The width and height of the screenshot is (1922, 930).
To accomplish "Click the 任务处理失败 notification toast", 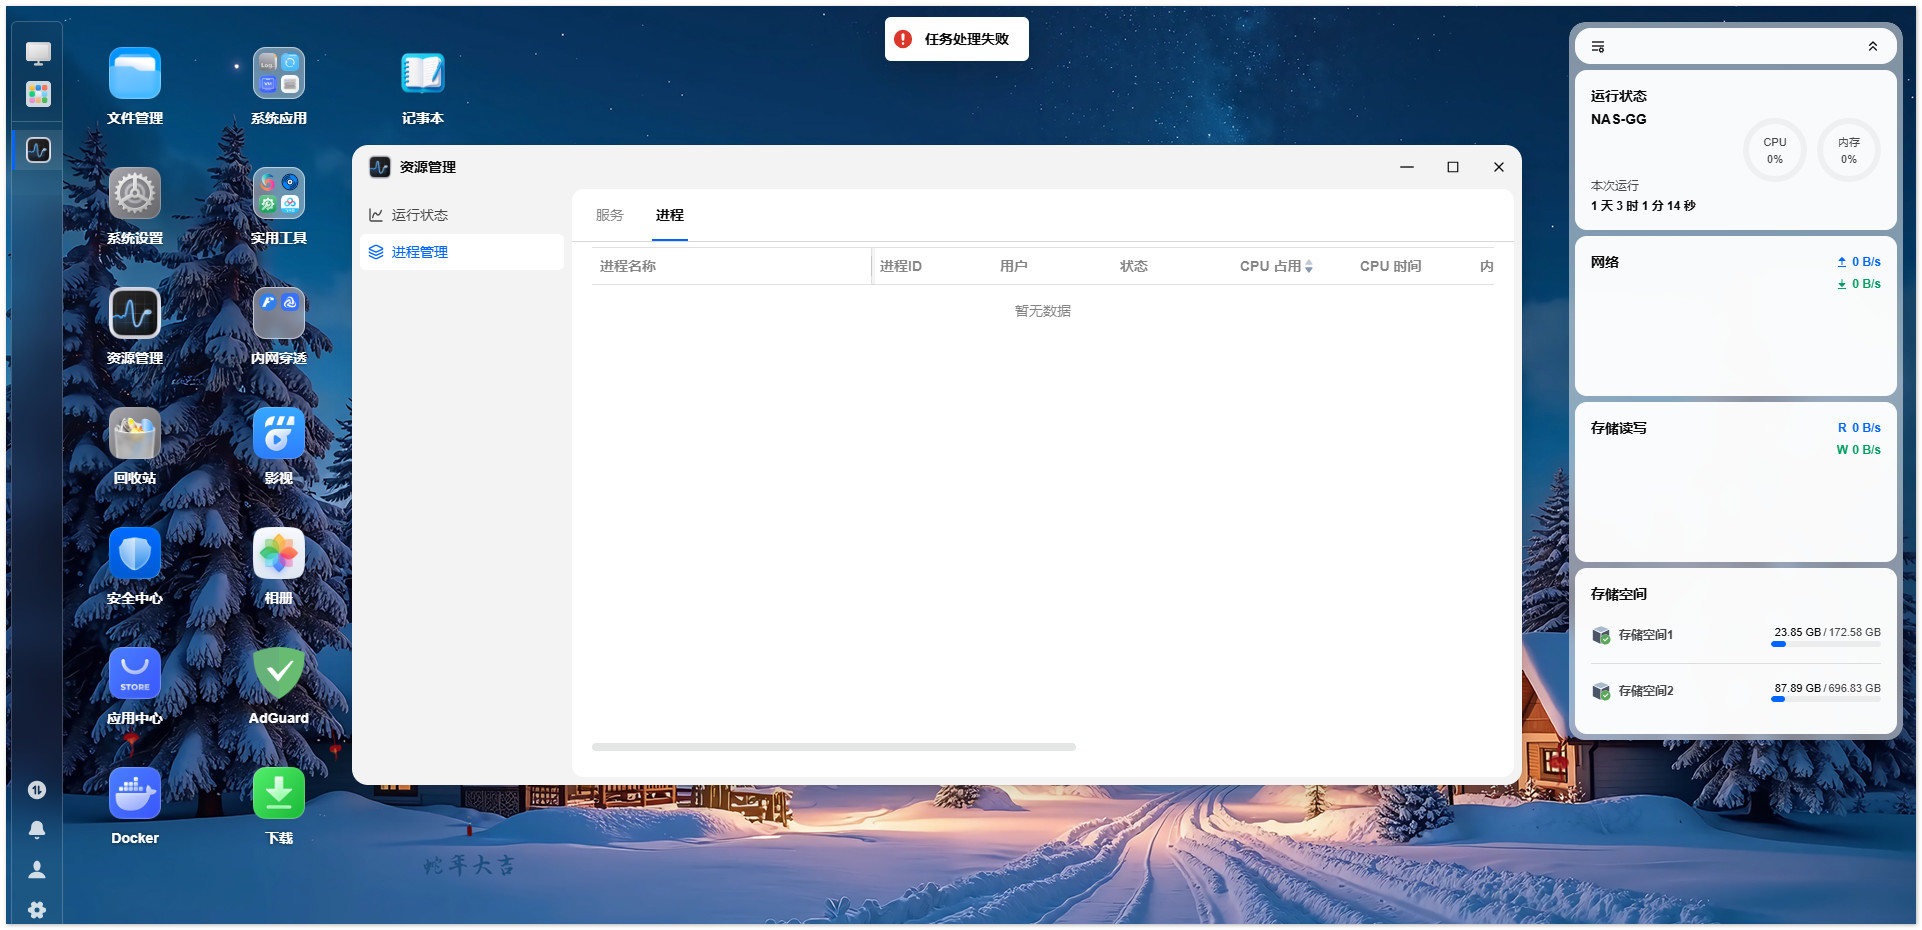I will pyautogui.click(x=957, y=39).
